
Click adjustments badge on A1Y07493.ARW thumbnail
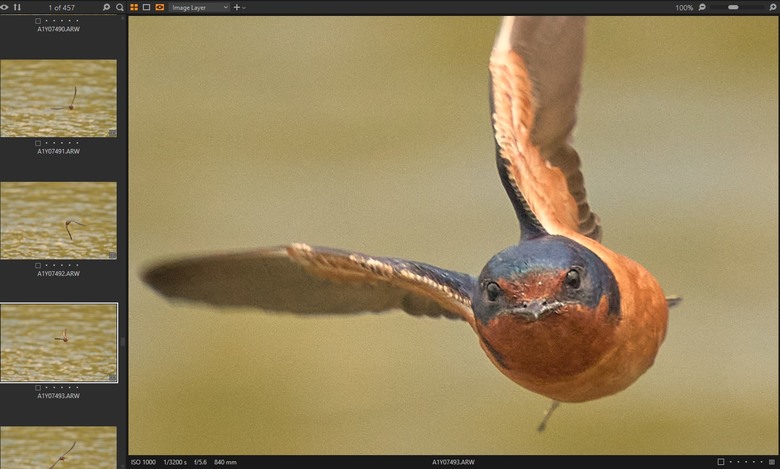(x=113, y=377)
